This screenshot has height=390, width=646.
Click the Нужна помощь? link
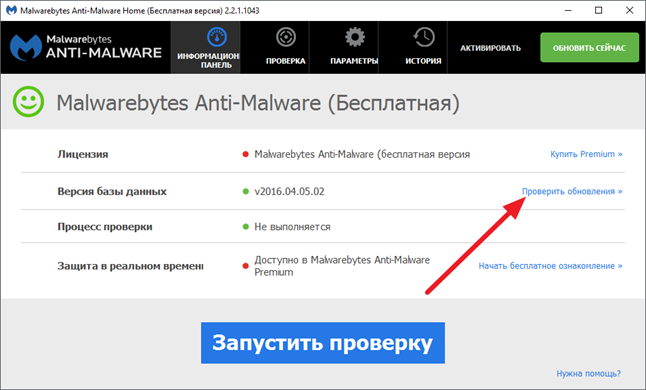(x=588, y=374)
